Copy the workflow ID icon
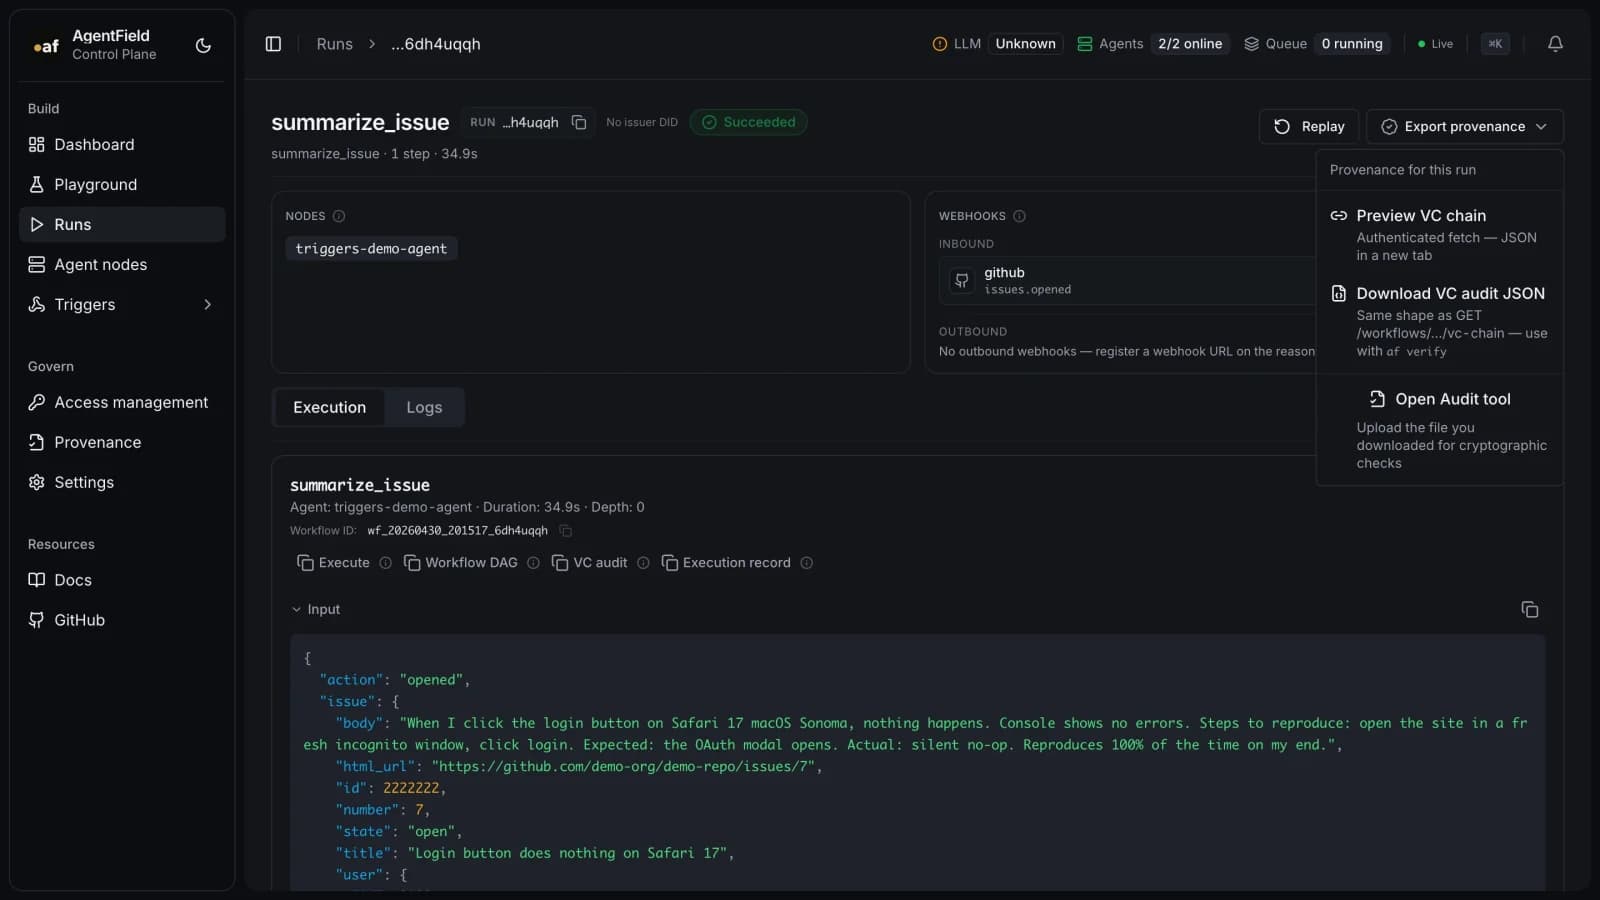Screen dimensions: 1600x900 [565, 530]
